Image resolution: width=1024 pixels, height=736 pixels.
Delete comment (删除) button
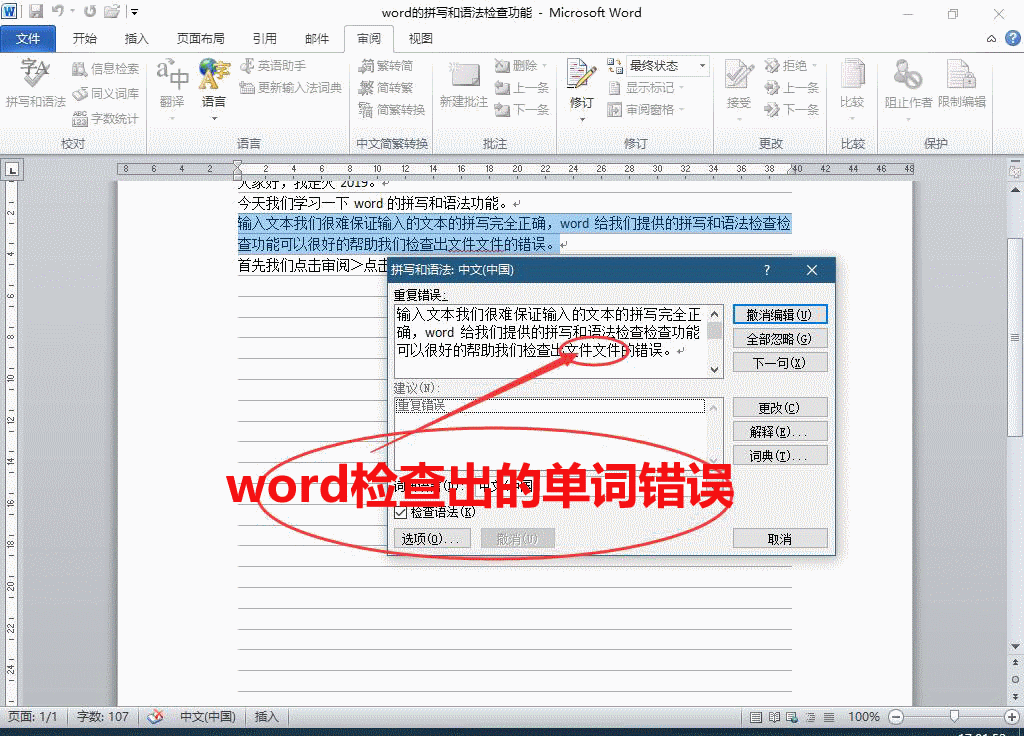(x=515, y=65)
